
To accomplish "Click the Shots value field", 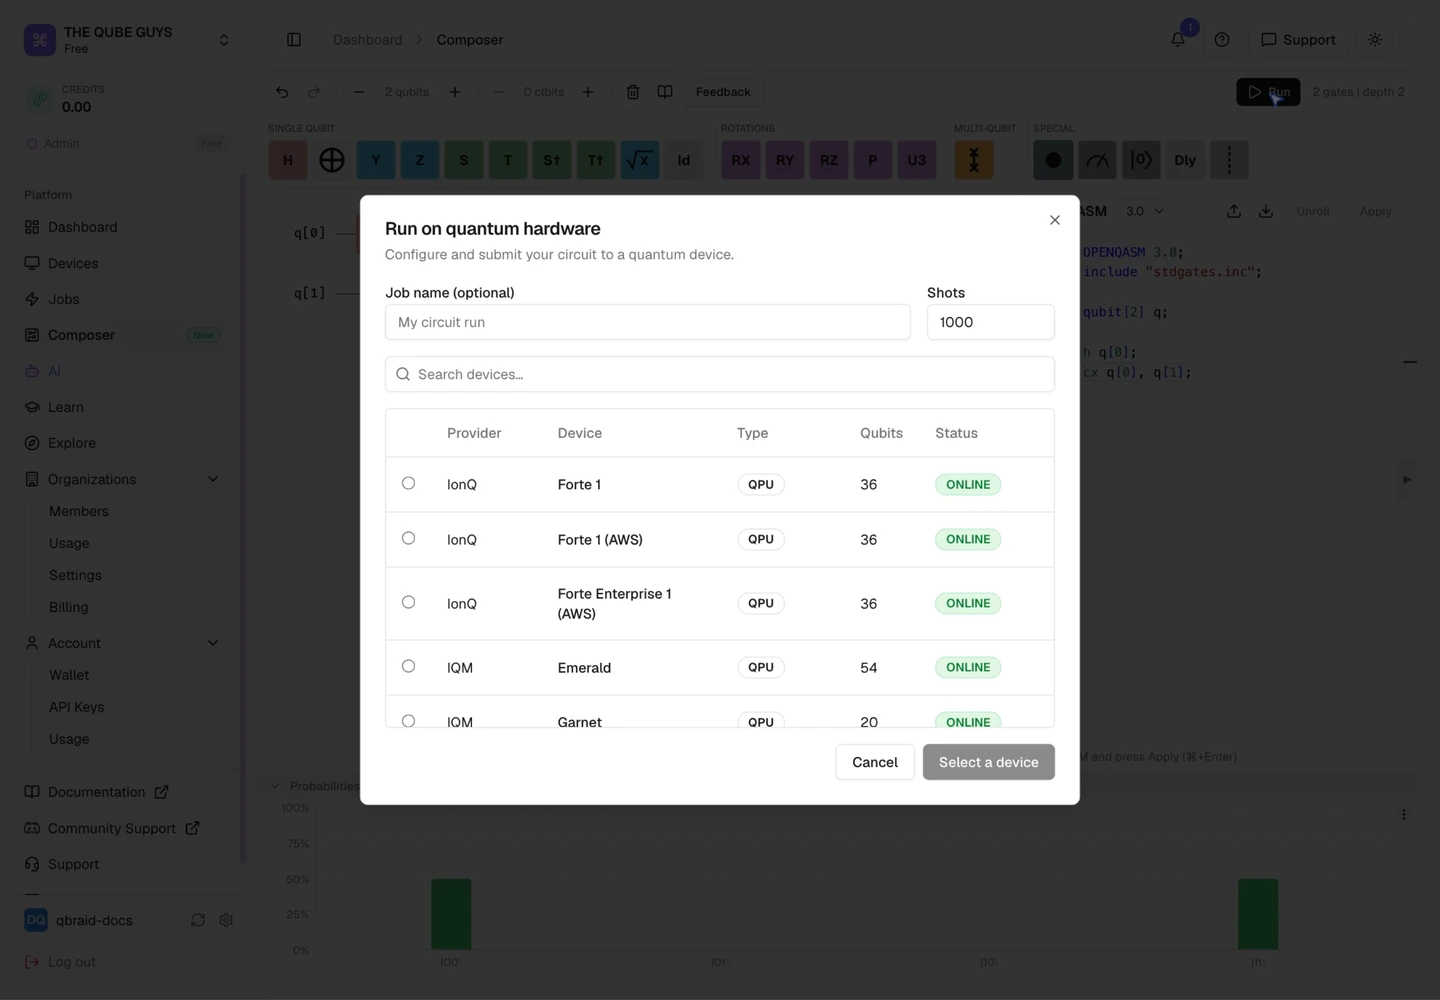I will (x=990, y=322).
